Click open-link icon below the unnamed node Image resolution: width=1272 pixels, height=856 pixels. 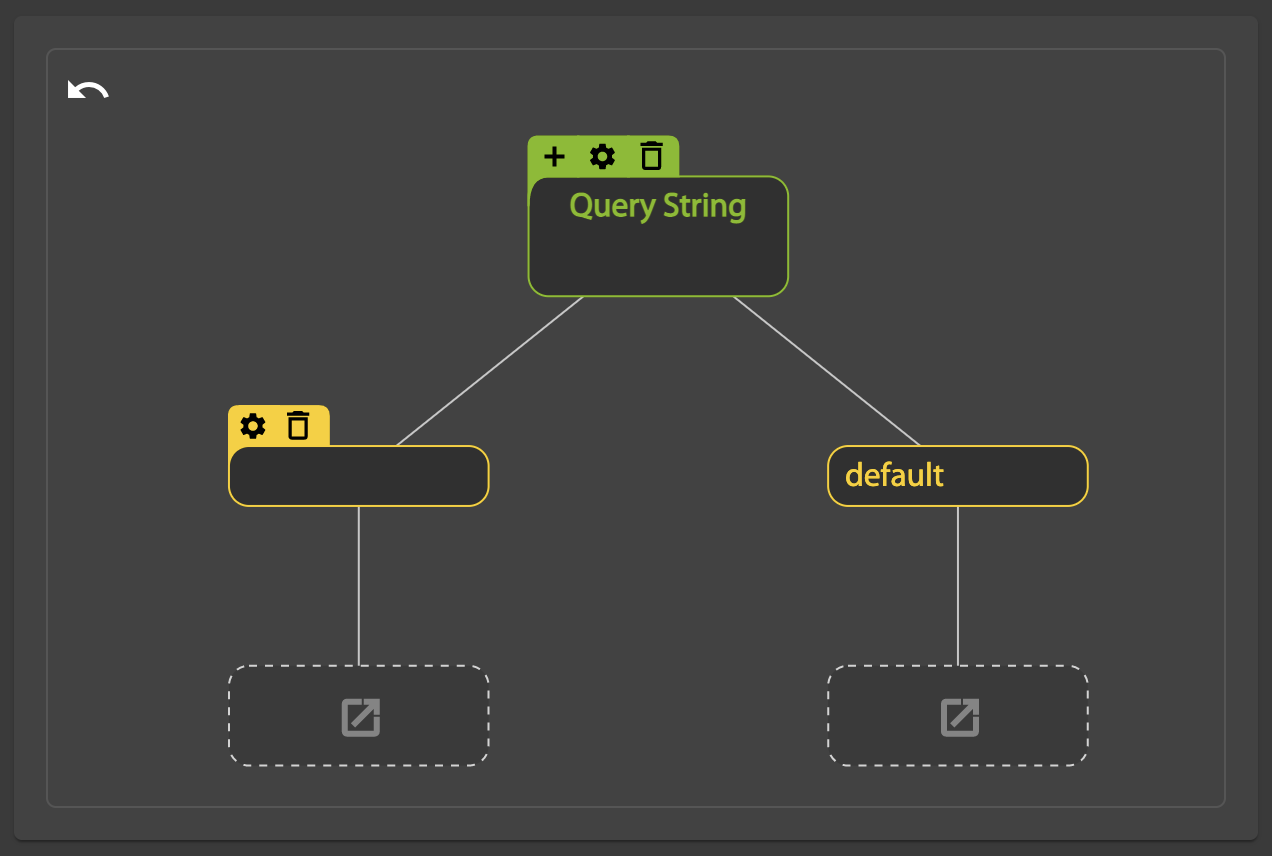pyautogui.click(x=360, y=717)
